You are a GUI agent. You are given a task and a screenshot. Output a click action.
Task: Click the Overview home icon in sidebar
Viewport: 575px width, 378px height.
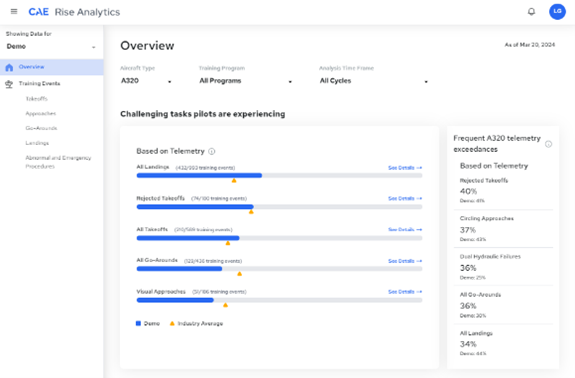[9, 67]
